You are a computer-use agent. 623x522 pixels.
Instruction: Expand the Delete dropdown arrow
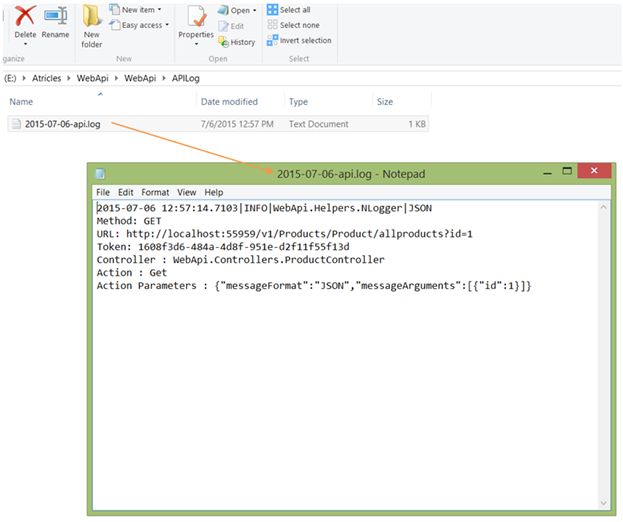[x=25, y=44]
